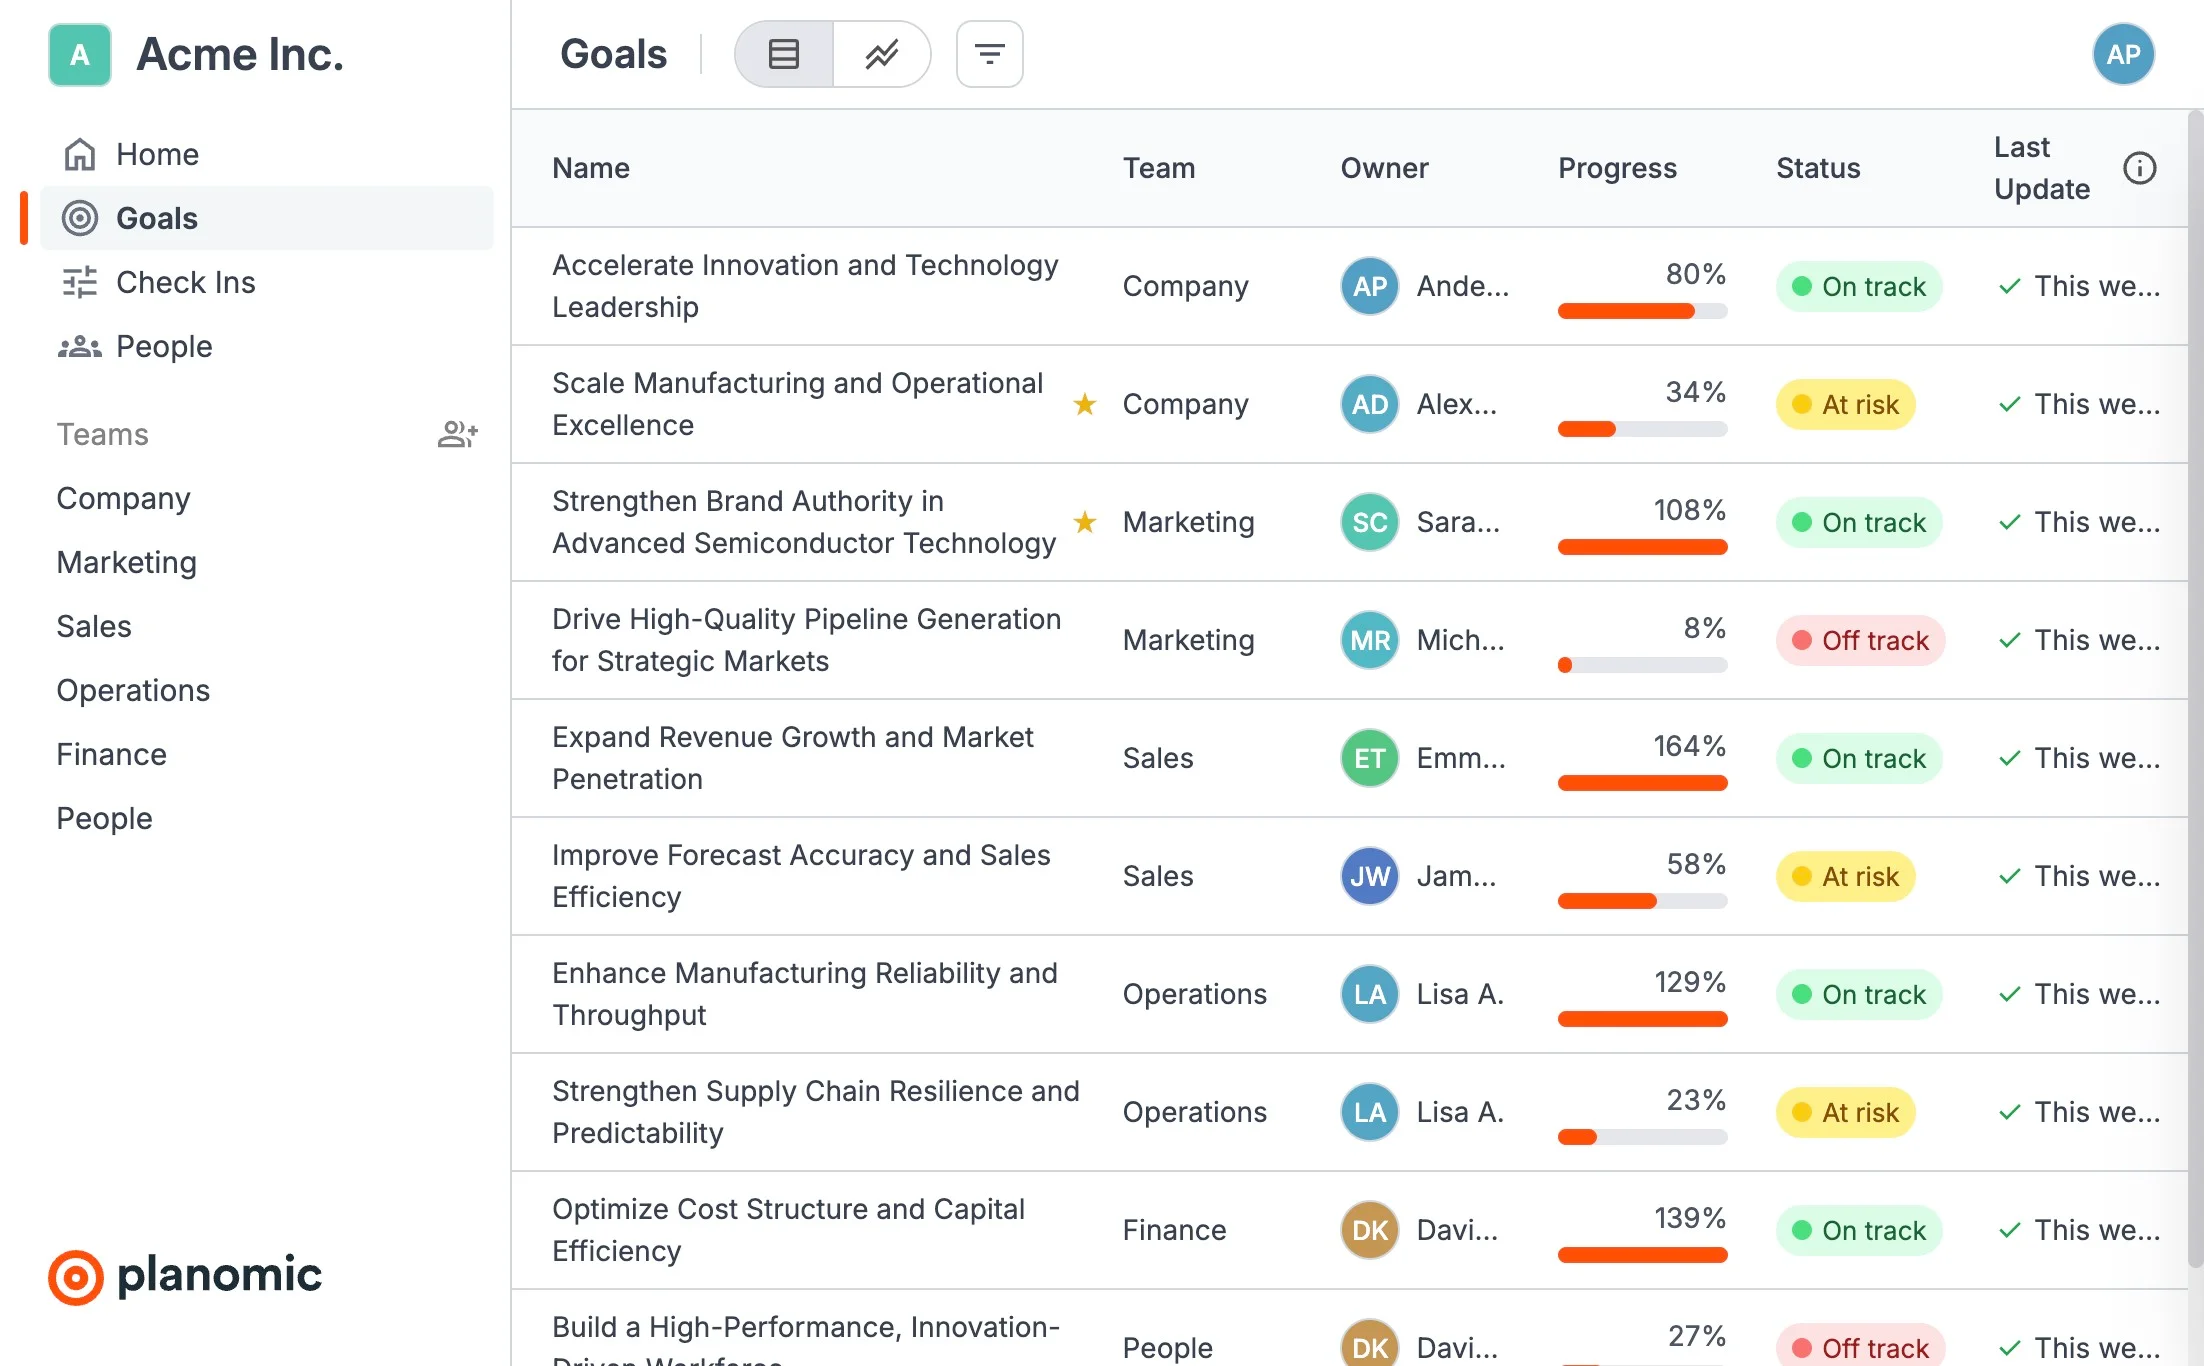Image resolution: width=2204 pixels, height=1366 pixels.
Task: Click the star on Strengthen Brand Authority goal
Action: click(1084, 522)
